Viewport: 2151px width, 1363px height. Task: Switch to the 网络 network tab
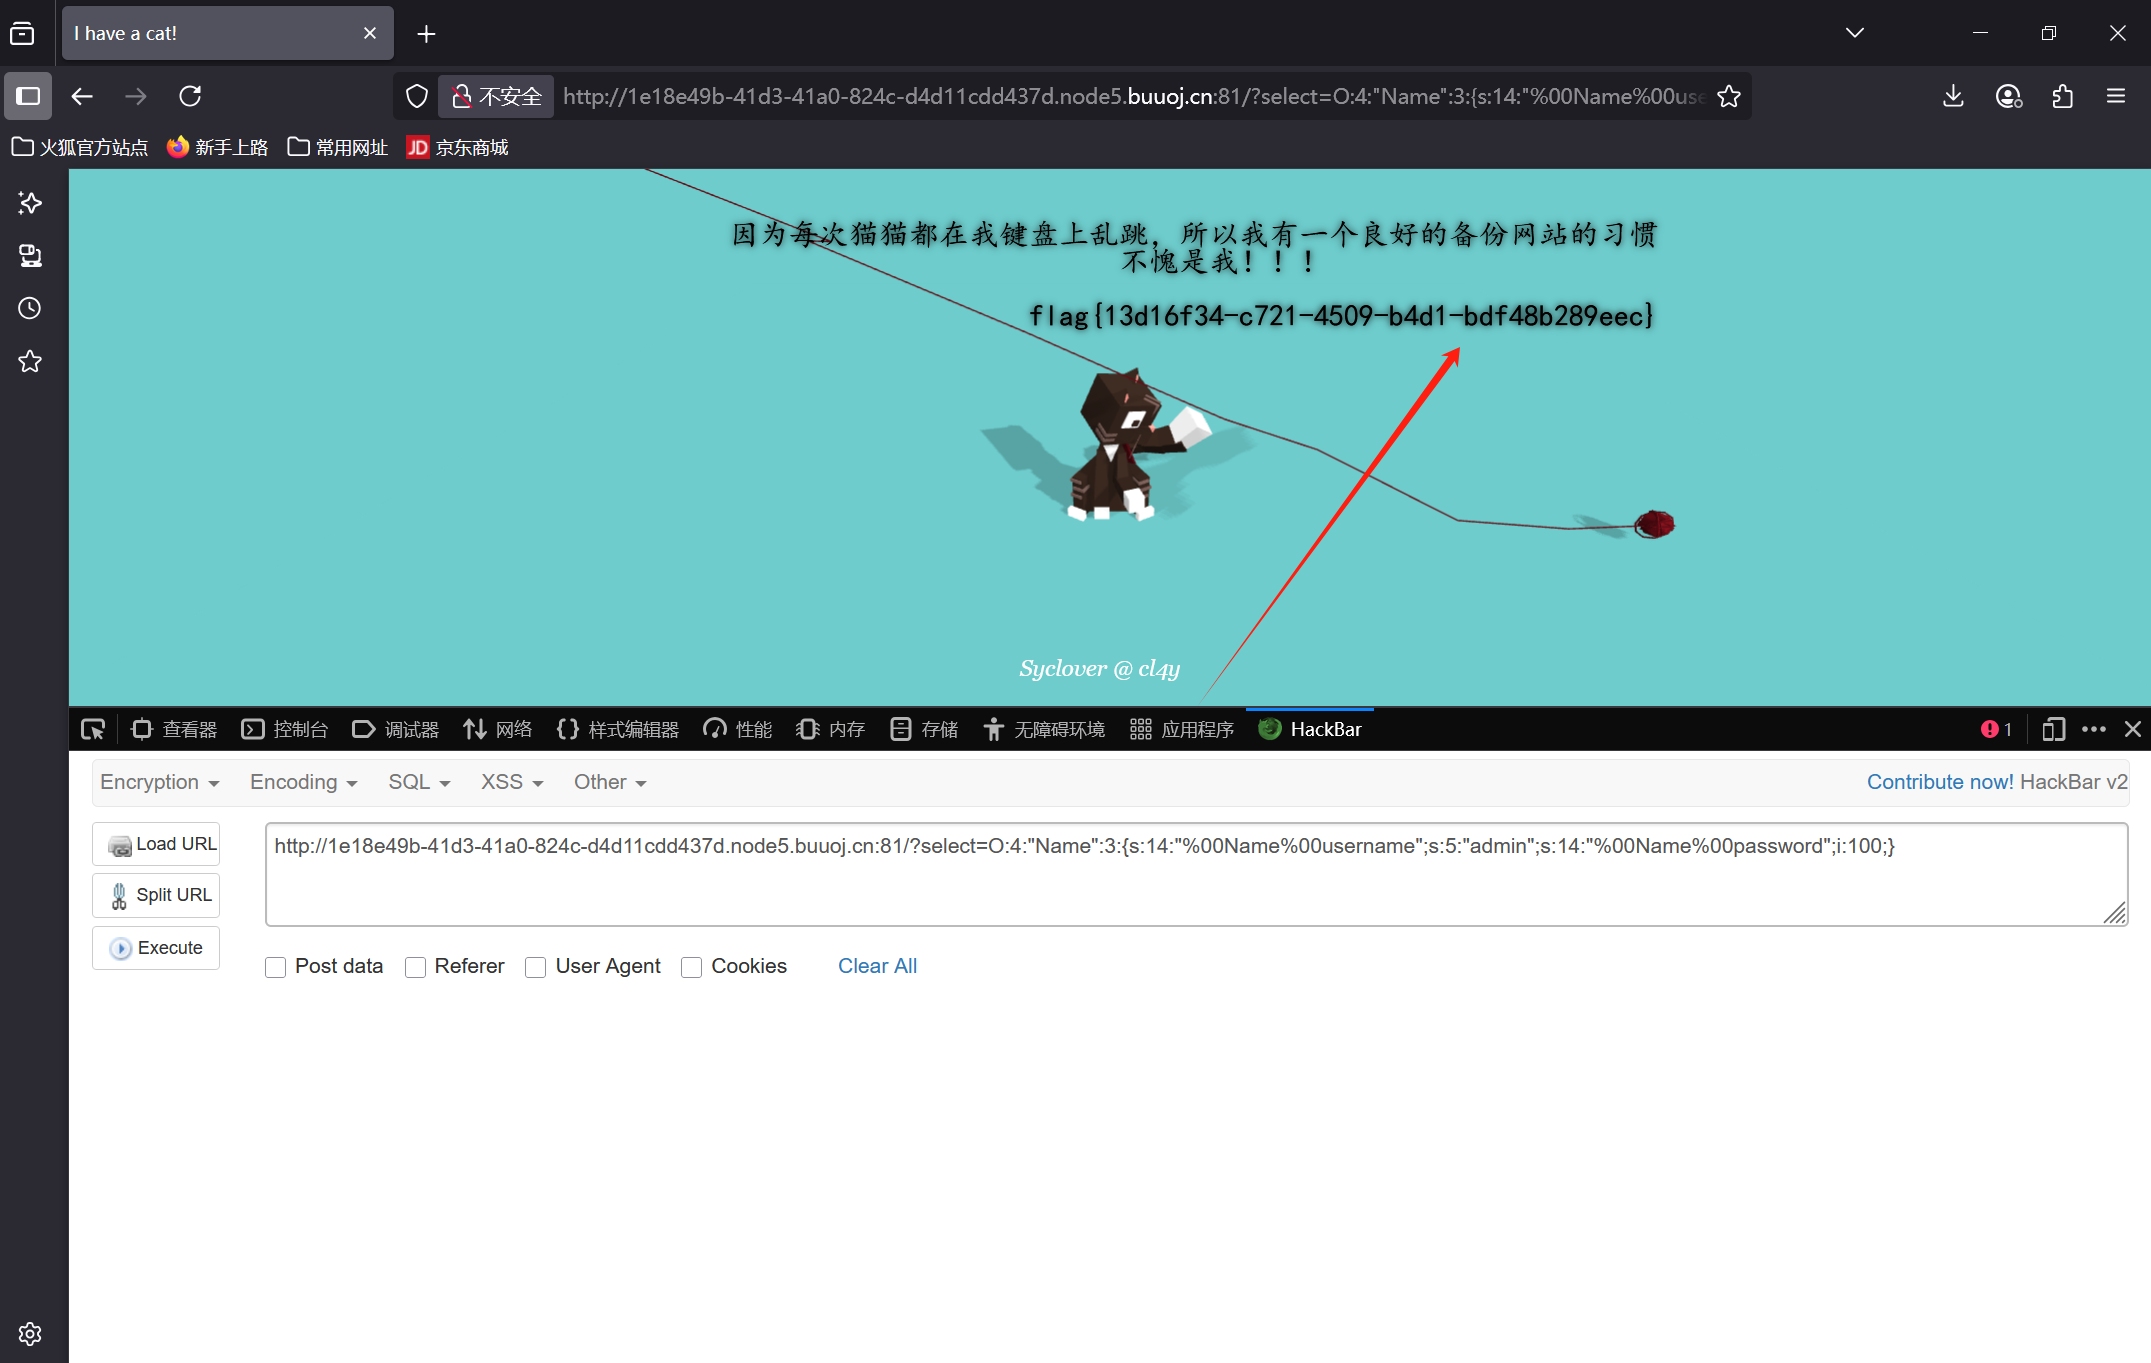pyautogui.click(x=498, y=729)
